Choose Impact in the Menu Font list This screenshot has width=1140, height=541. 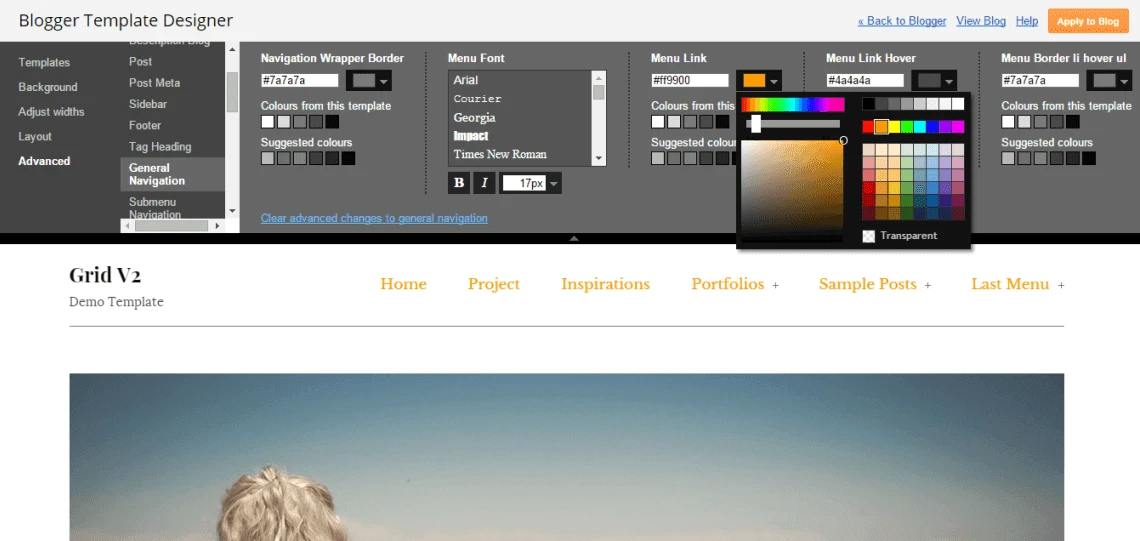[470, 136]
